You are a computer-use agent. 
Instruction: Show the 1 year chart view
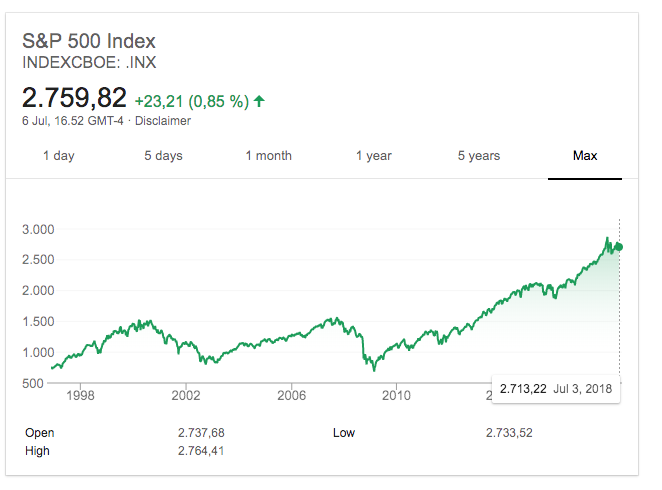[373, 156]
